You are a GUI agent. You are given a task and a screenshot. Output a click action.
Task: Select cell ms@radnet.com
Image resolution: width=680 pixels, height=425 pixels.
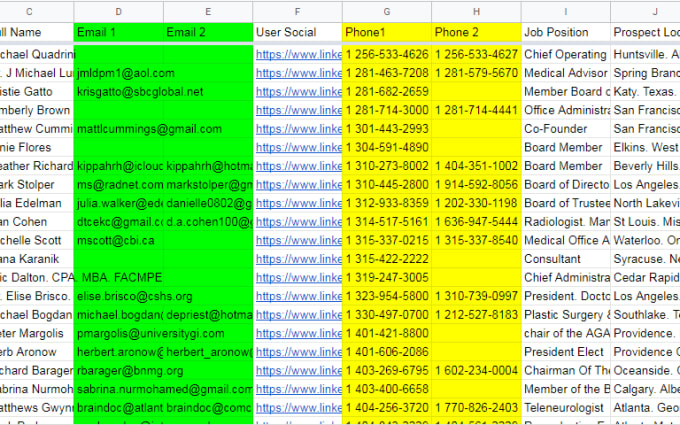coord(118,185)
